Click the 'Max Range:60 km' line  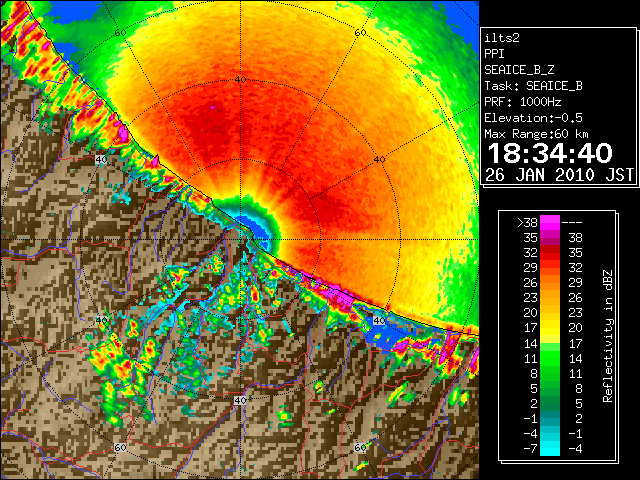(x=536, y=134)
